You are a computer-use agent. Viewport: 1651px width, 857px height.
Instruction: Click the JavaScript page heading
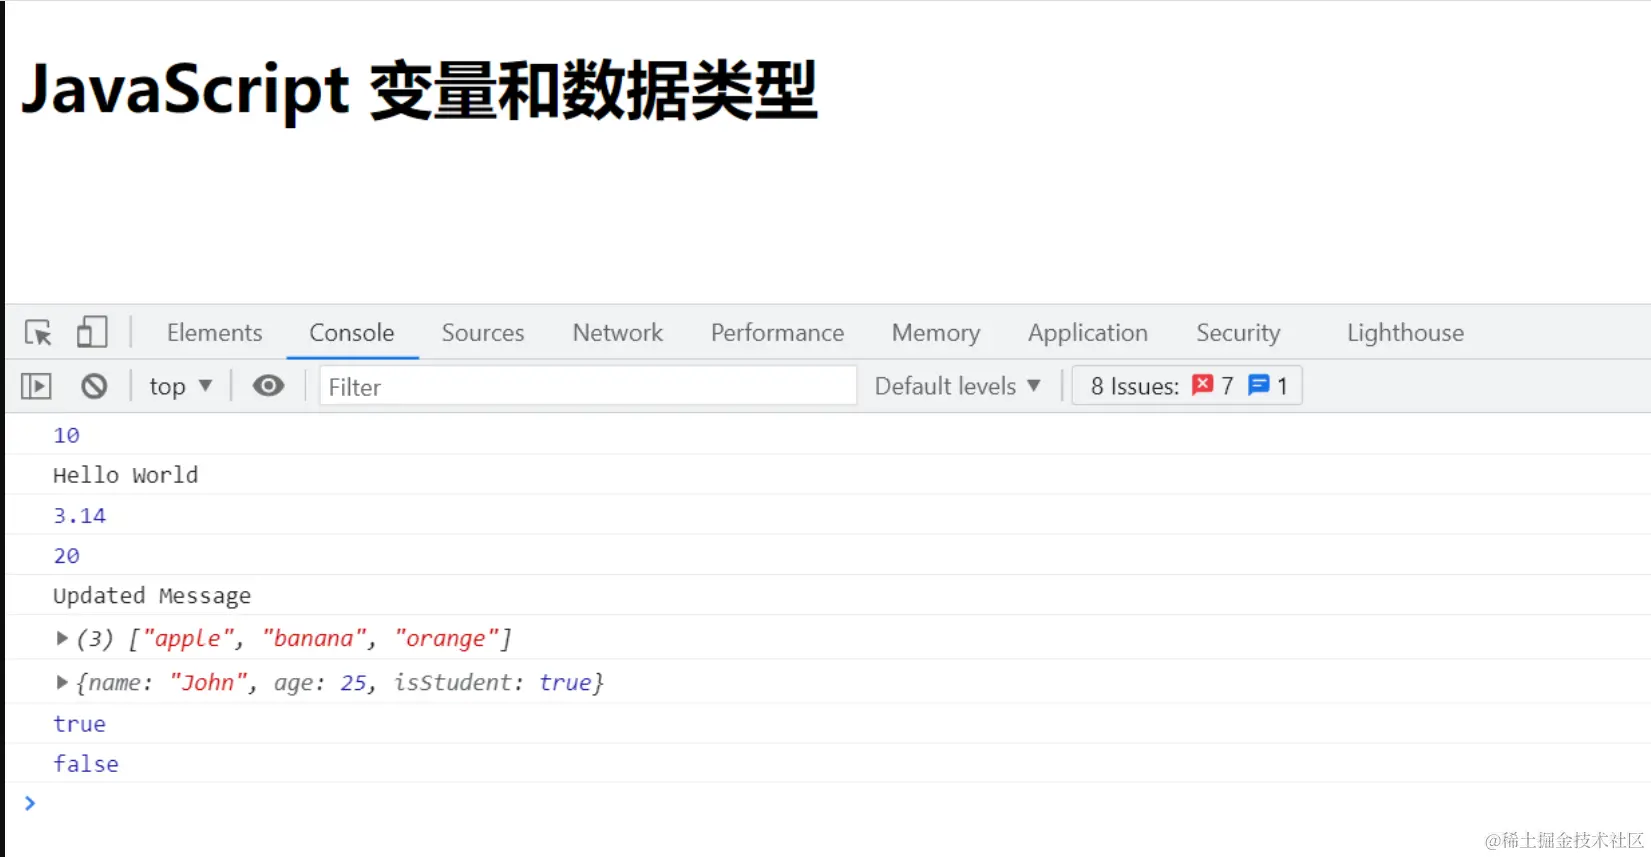(x=419, y=90)
